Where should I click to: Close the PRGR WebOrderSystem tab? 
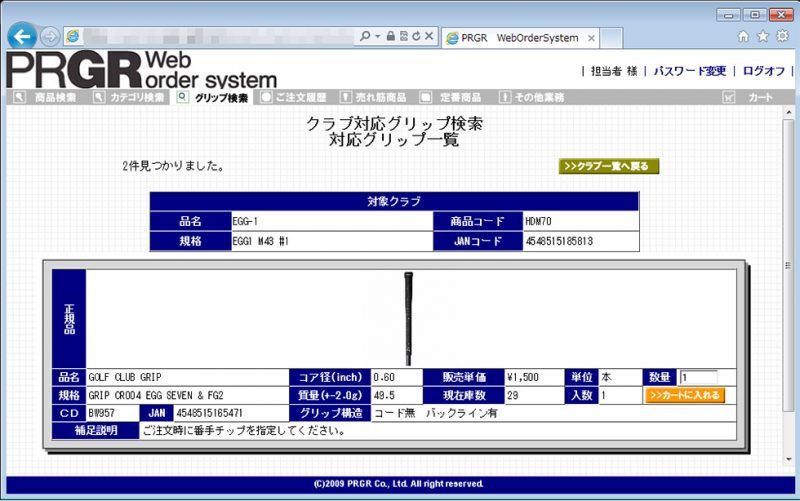[x=591, y=38]
